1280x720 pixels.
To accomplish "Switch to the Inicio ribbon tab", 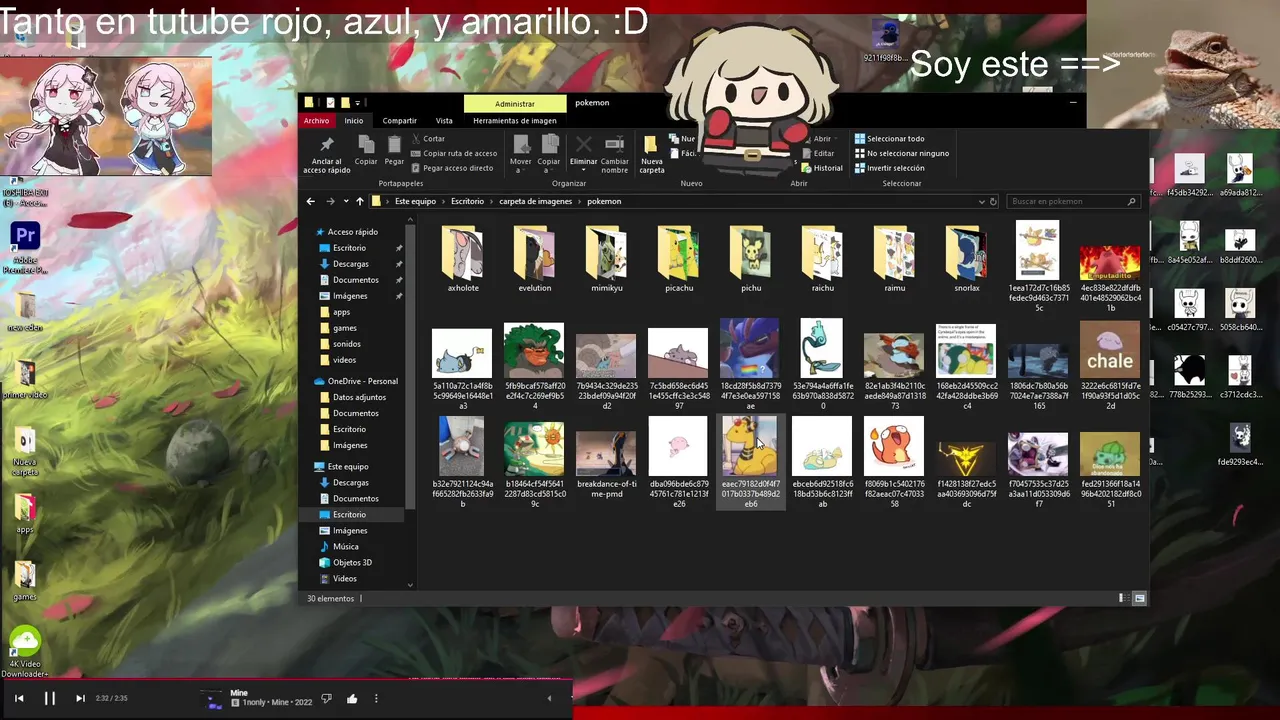I will [354, 121].
